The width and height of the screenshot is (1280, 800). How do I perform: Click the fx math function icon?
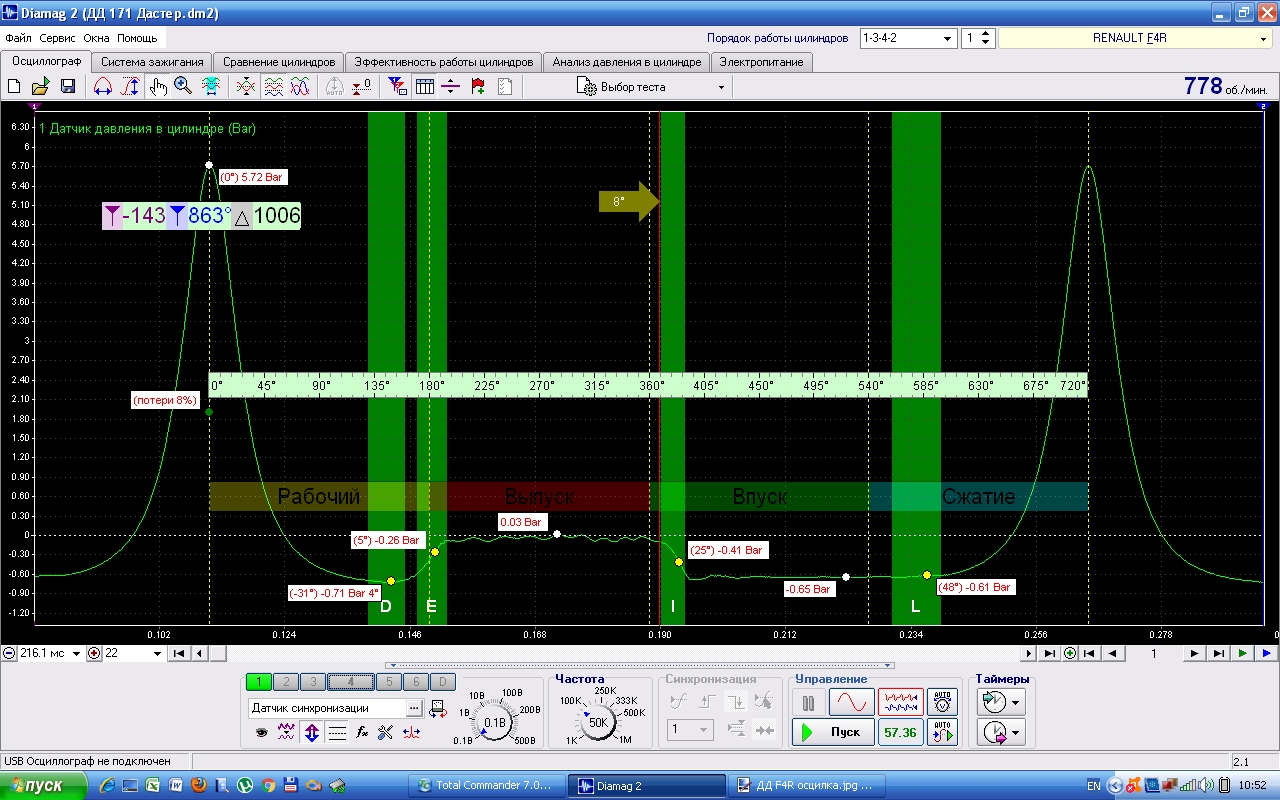point(362,733)
